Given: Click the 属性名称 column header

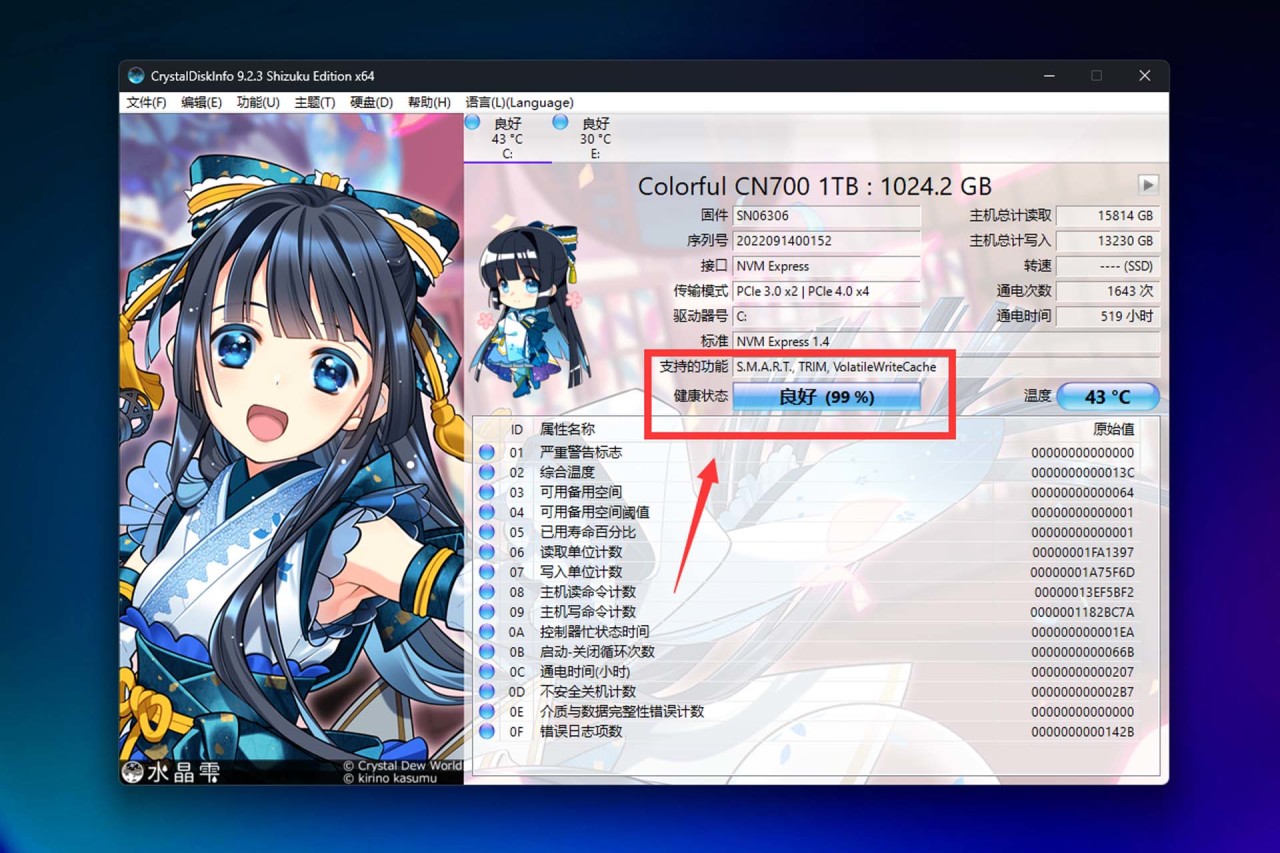Looking at the screenshot, I should tap(567, 430).
